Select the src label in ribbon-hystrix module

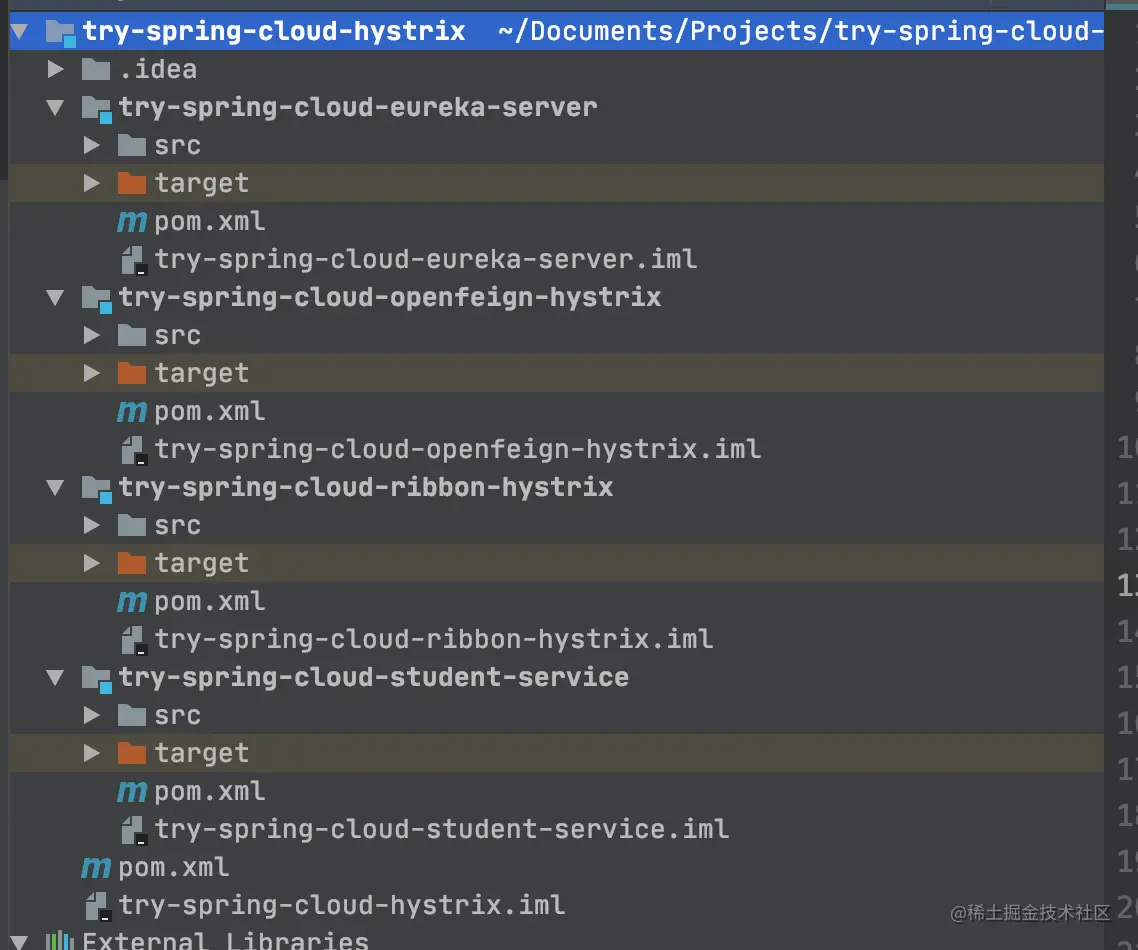pyautogui.click(x=178, y=525)
